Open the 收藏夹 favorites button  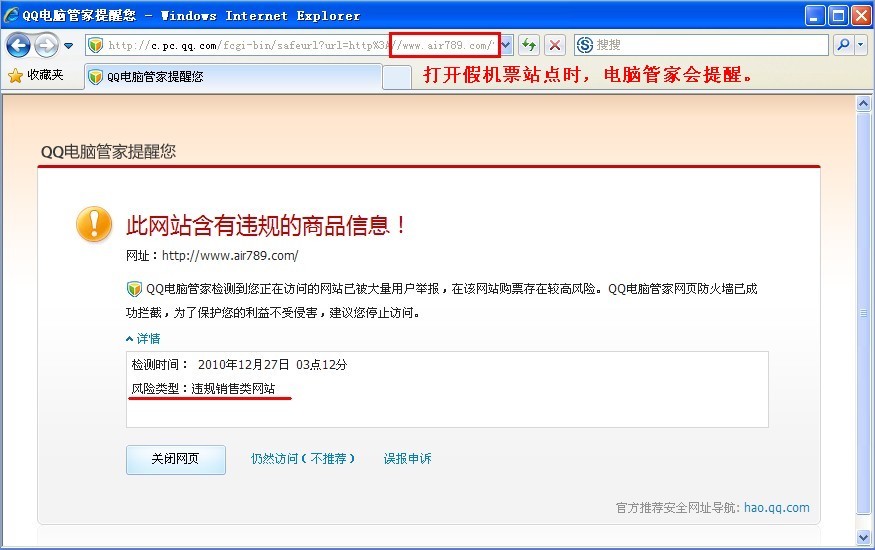pos(36,75)
